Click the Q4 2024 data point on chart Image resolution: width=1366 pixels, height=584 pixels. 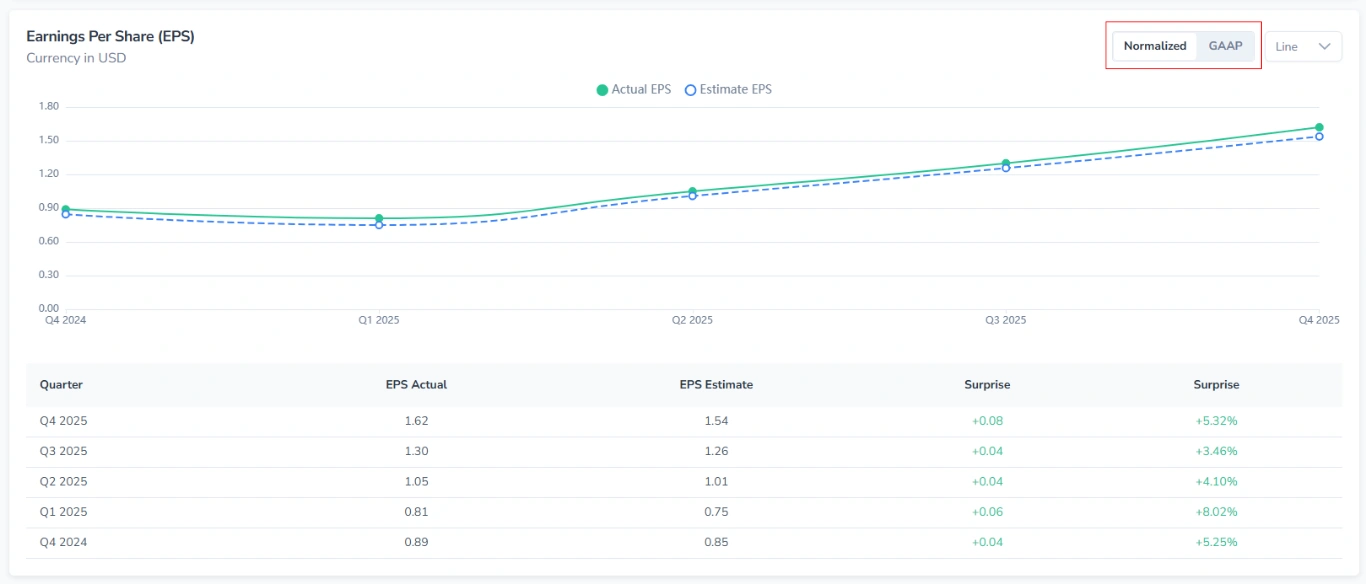pyautogui.click(x=65, y=207)
